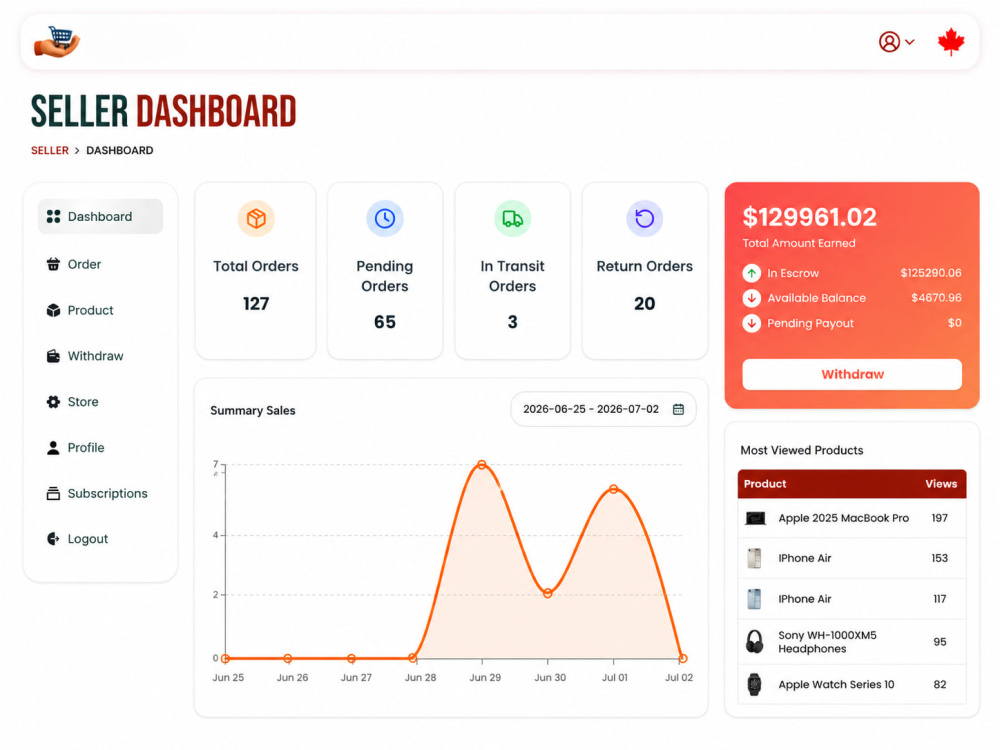
Task: Select the Jul 01 chart data point
Action: point(614,489)
